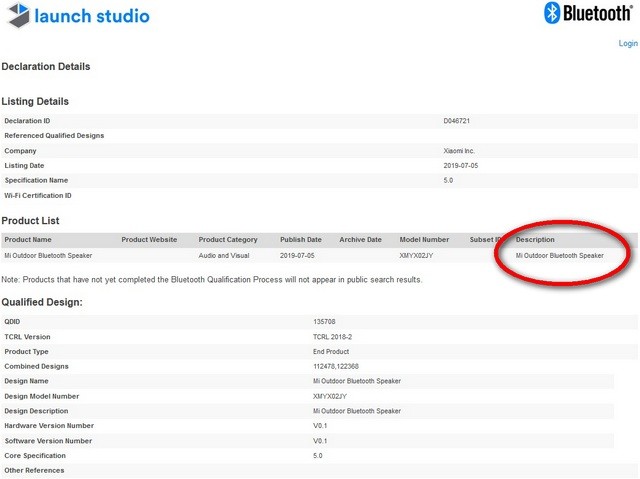Click the Qualified Design heading

point(42,302)
